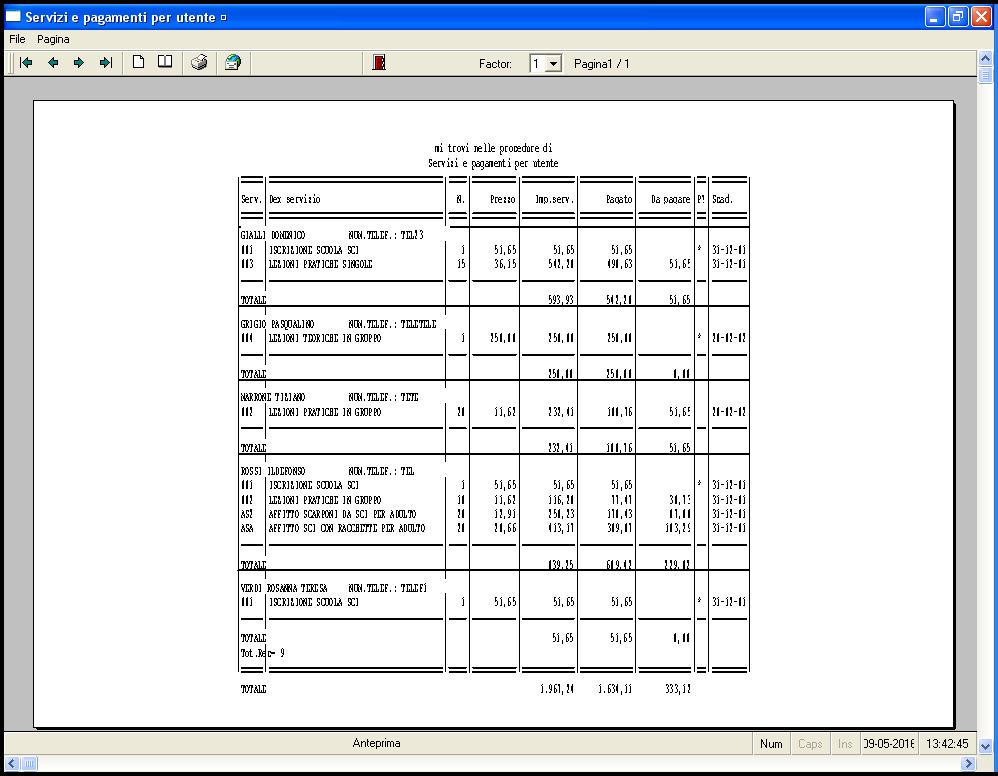
Task: Open the Pagina menu
Action: [53, 39]
